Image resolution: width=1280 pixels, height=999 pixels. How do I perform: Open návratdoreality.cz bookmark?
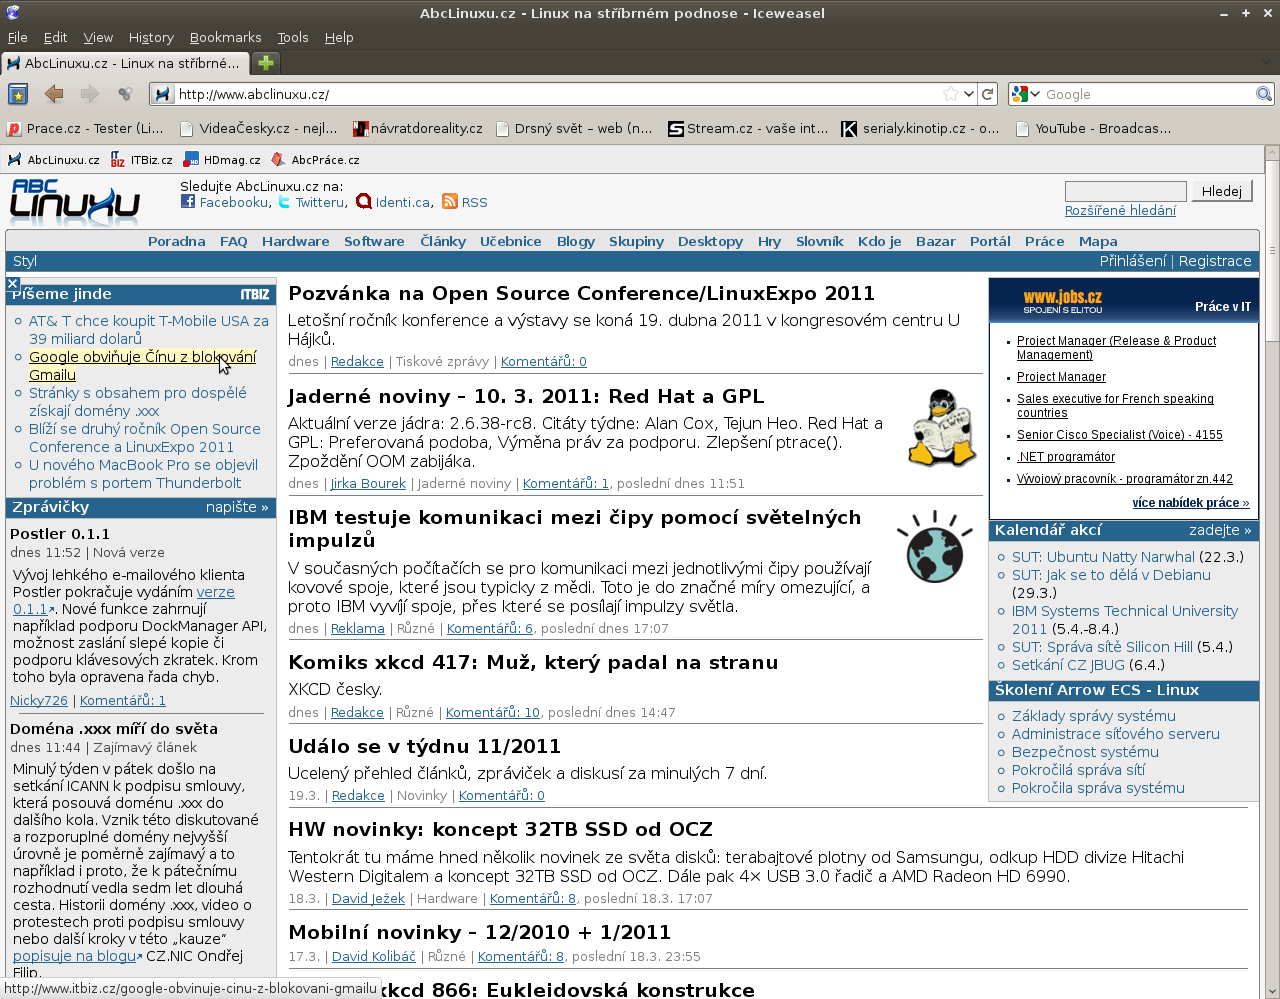tap(418, 129)
